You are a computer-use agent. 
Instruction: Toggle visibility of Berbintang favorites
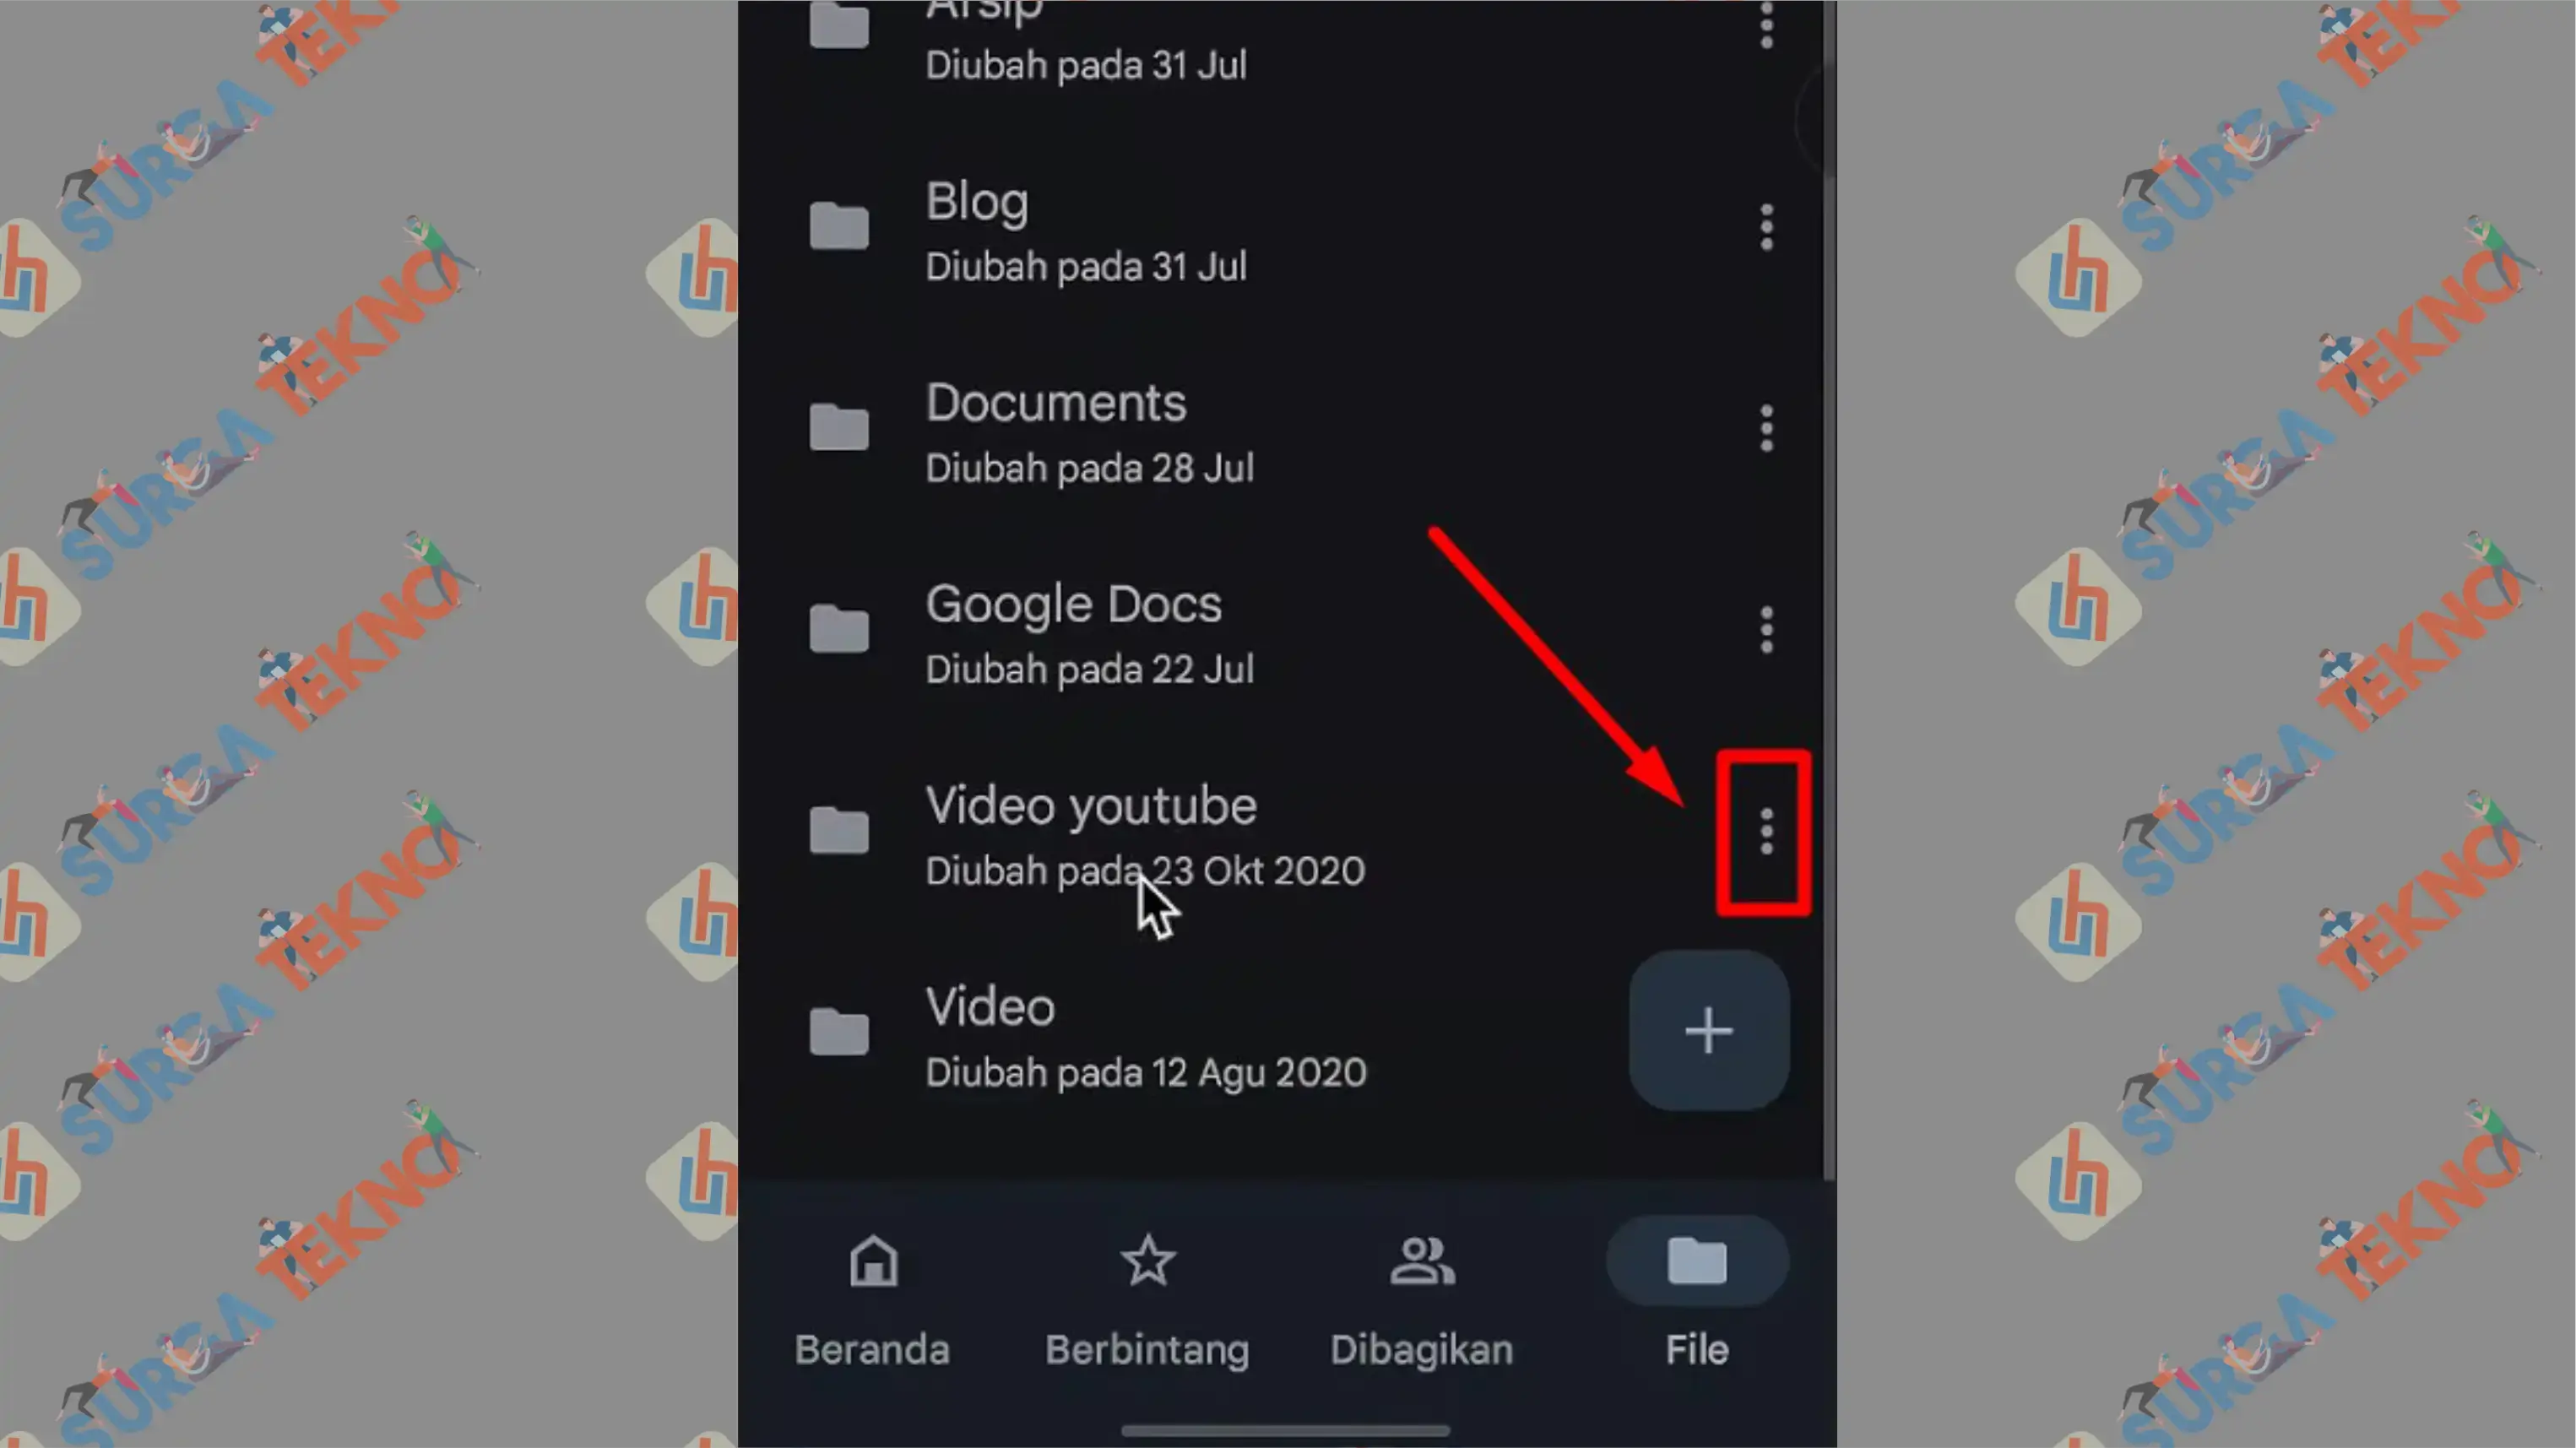point(1148,1293)
